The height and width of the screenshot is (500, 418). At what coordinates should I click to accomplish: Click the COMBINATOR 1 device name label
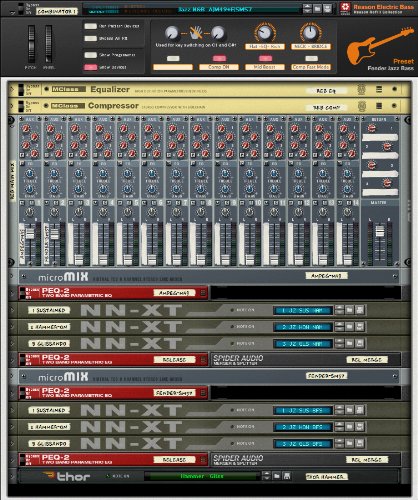point(56,11)
